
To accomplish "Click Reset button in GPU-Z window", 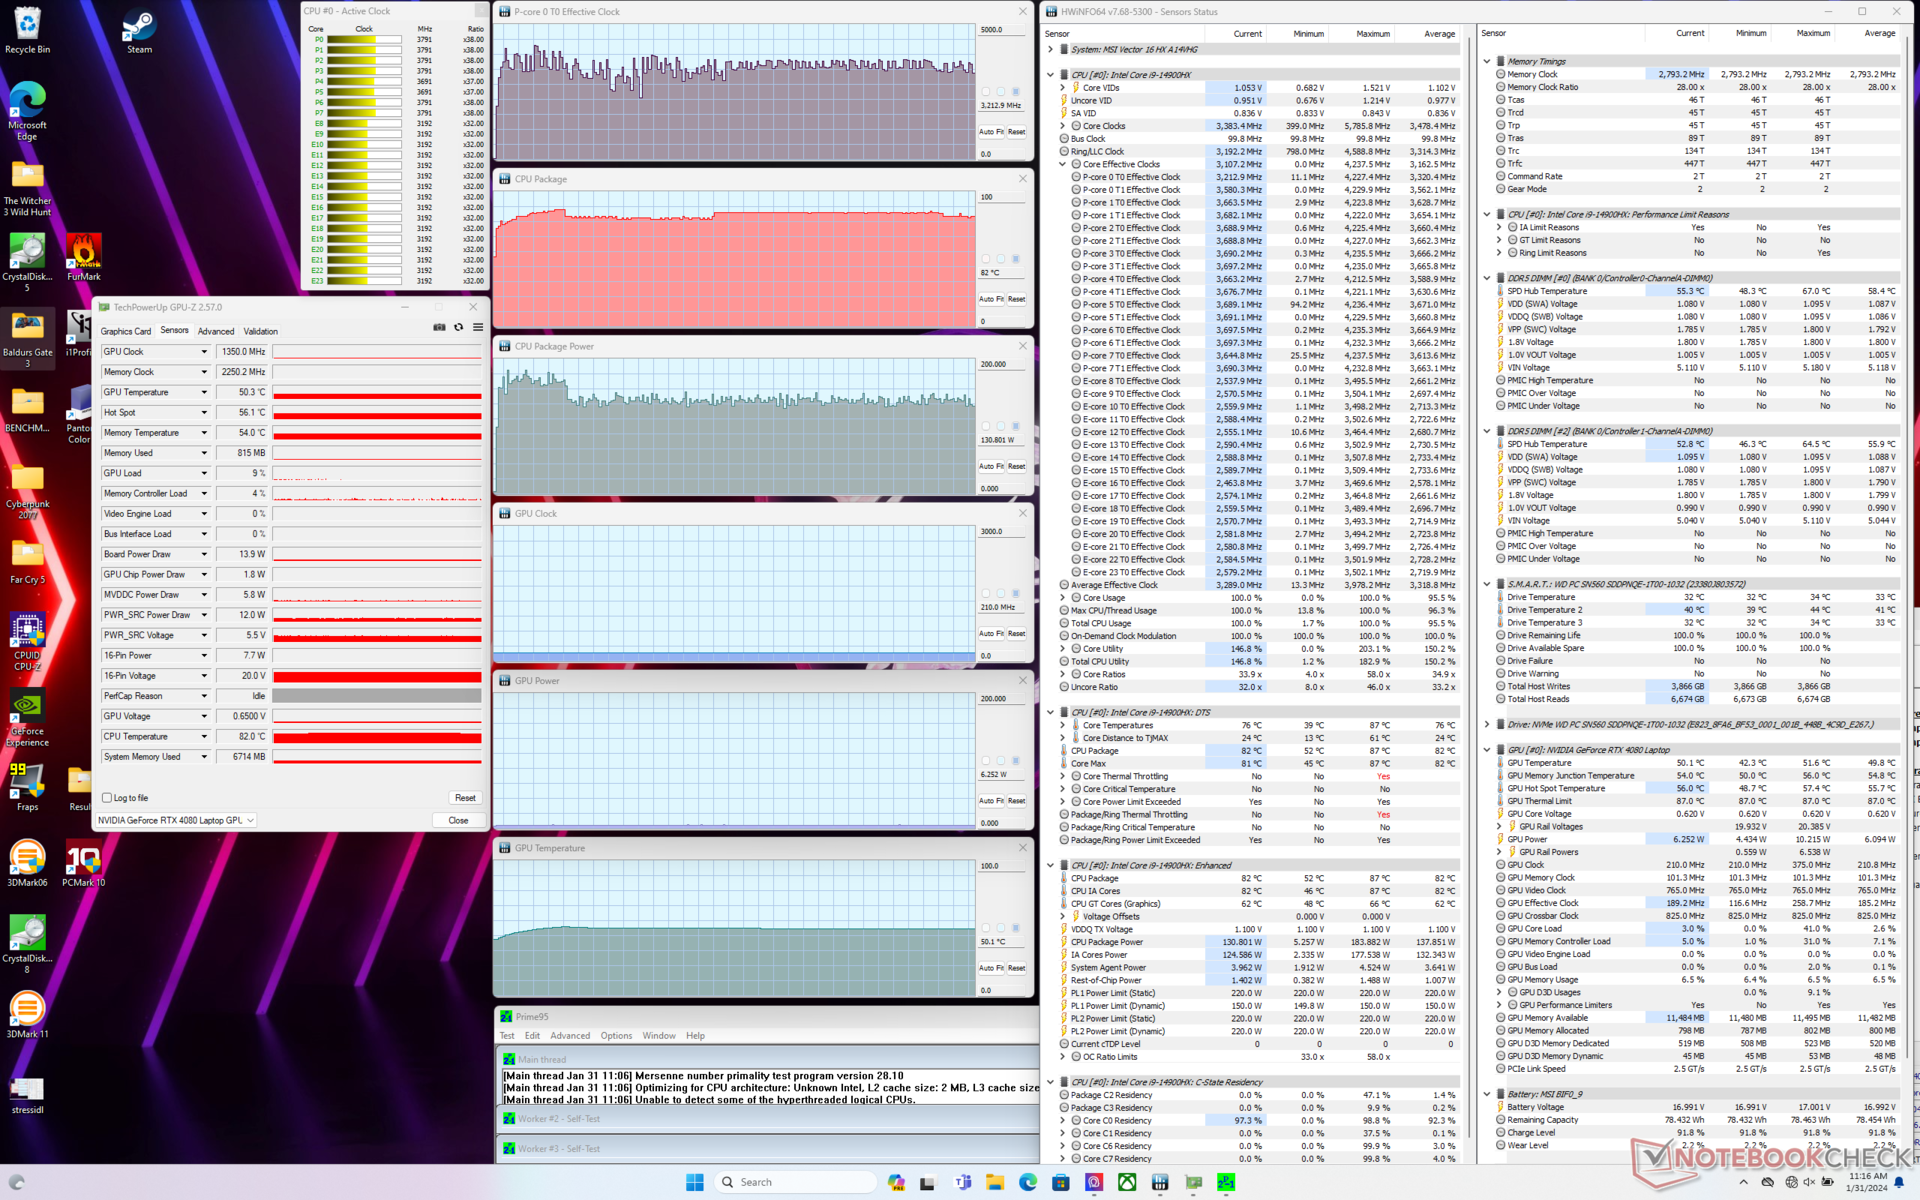I will click(465, 798).
